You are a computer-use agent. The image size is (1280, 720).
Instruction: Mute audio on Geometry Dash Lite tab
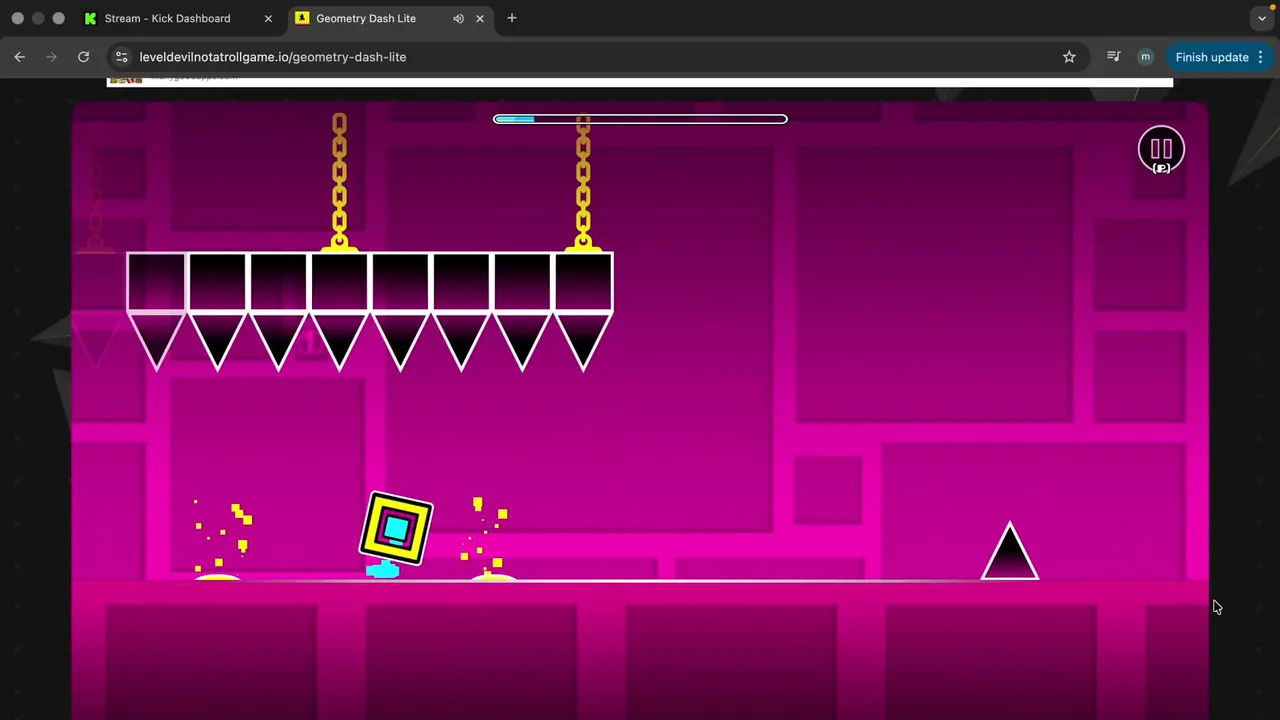(x=458, y=18)
